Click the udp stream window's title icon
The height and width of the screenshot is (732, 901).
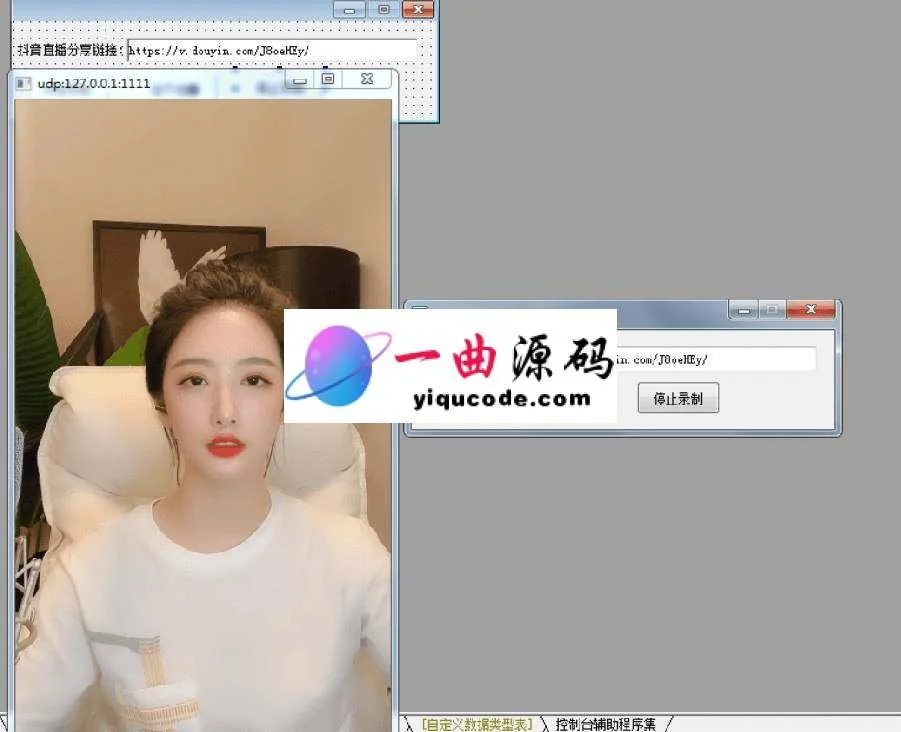(x=23, y=83)
